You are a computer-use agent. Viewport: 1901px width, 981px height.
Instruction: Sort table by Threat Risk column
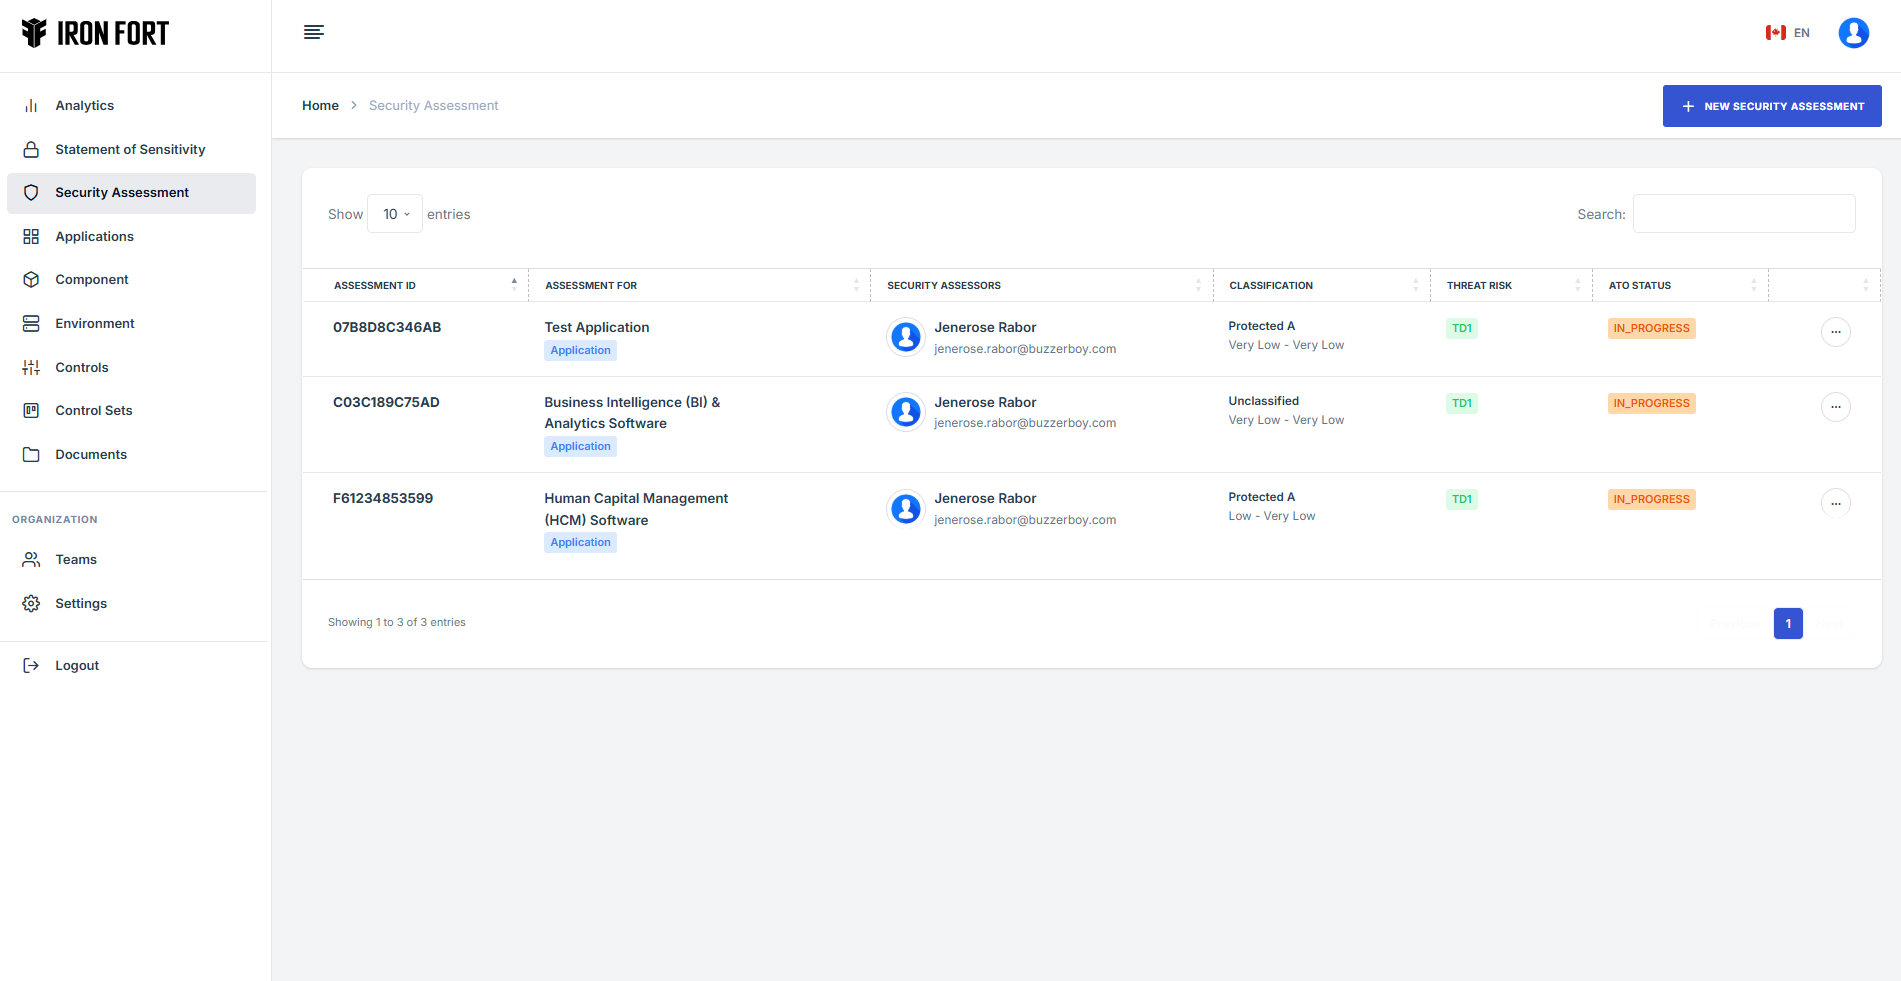(x=1479, y=286)
